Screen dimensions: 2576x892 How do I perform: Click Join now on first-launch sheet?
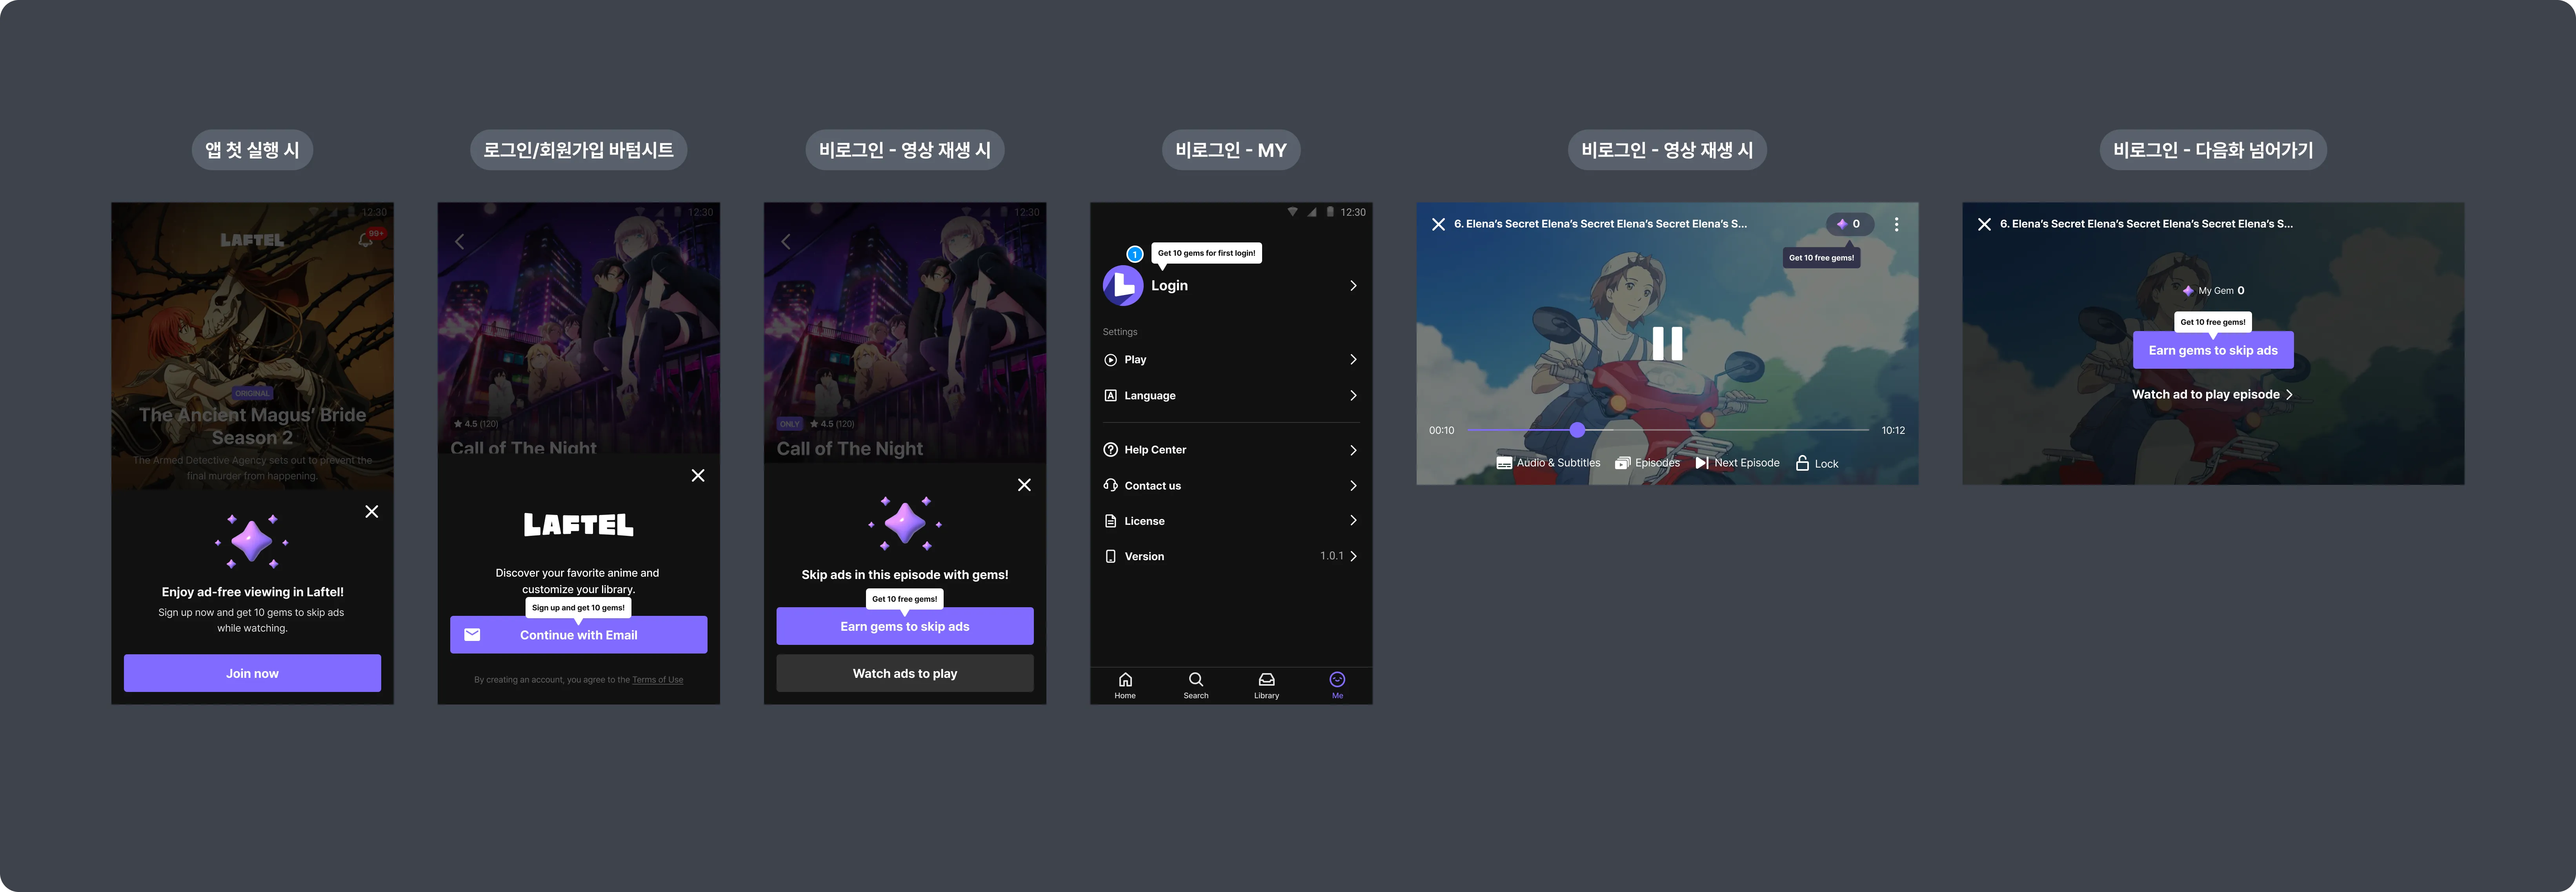pyautogui.click(x=252, y=673)
